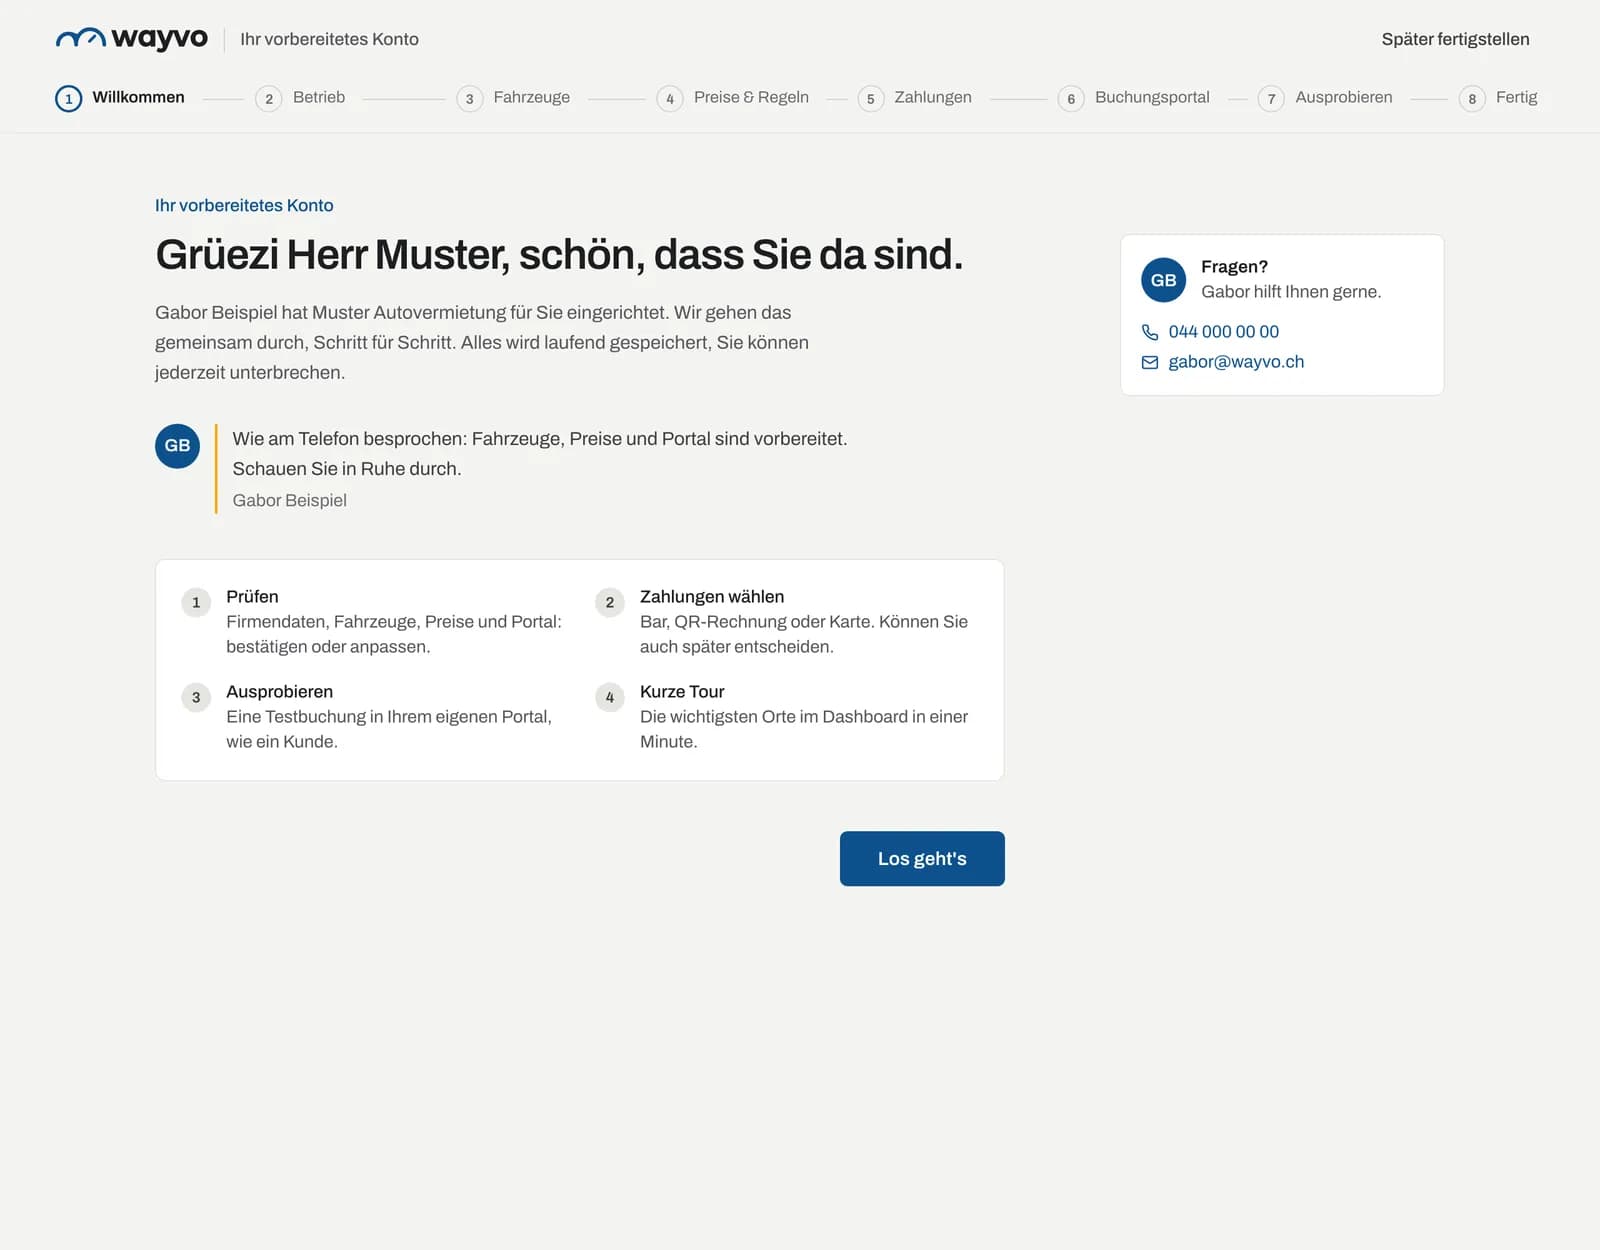The height and width of the screenshot is (1250, 1600).
Task: Click the 'Gabor hilft Ihnen gerne.' text
Action: (1291, 292)
